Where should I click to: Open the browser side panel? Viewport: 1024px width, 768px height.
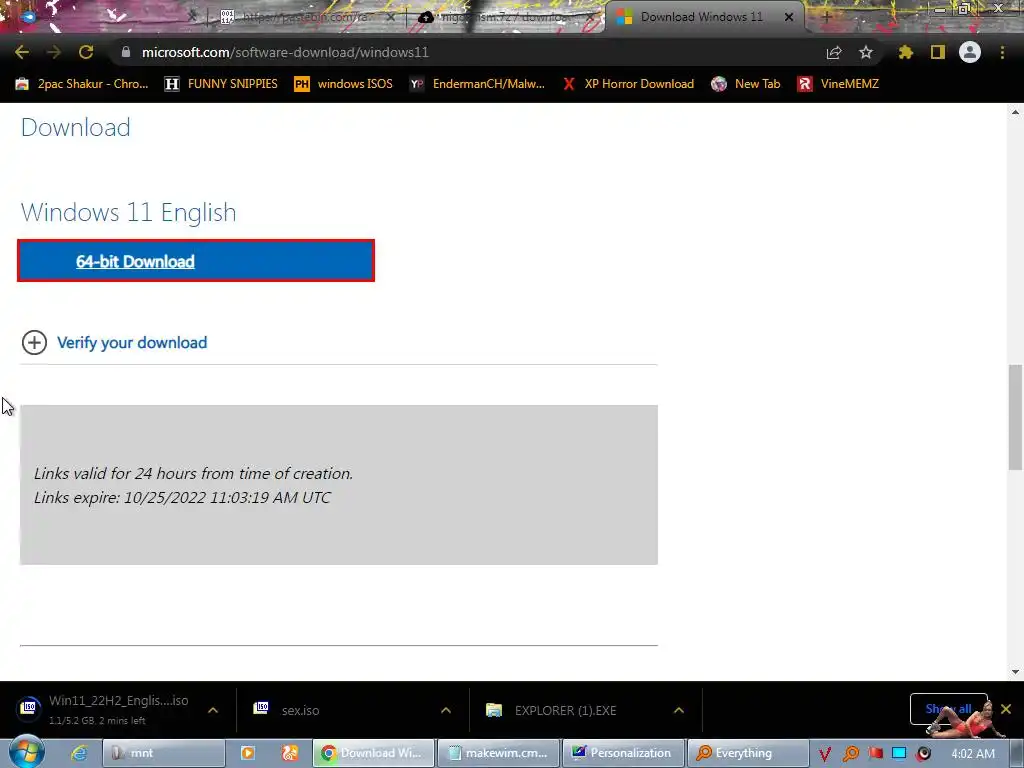(x=938, y=52)
